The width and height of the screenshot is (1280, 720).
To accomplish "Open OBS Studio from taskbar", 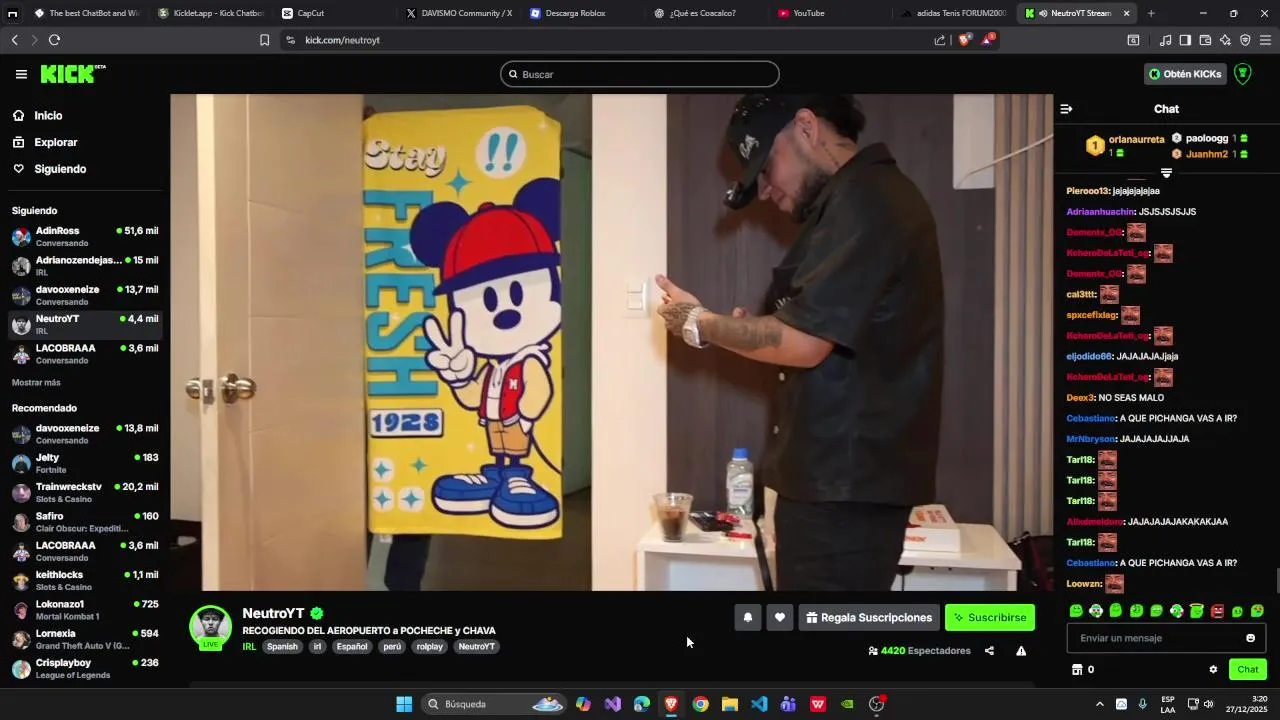I will pyautogui.click(x=877, y=704).
